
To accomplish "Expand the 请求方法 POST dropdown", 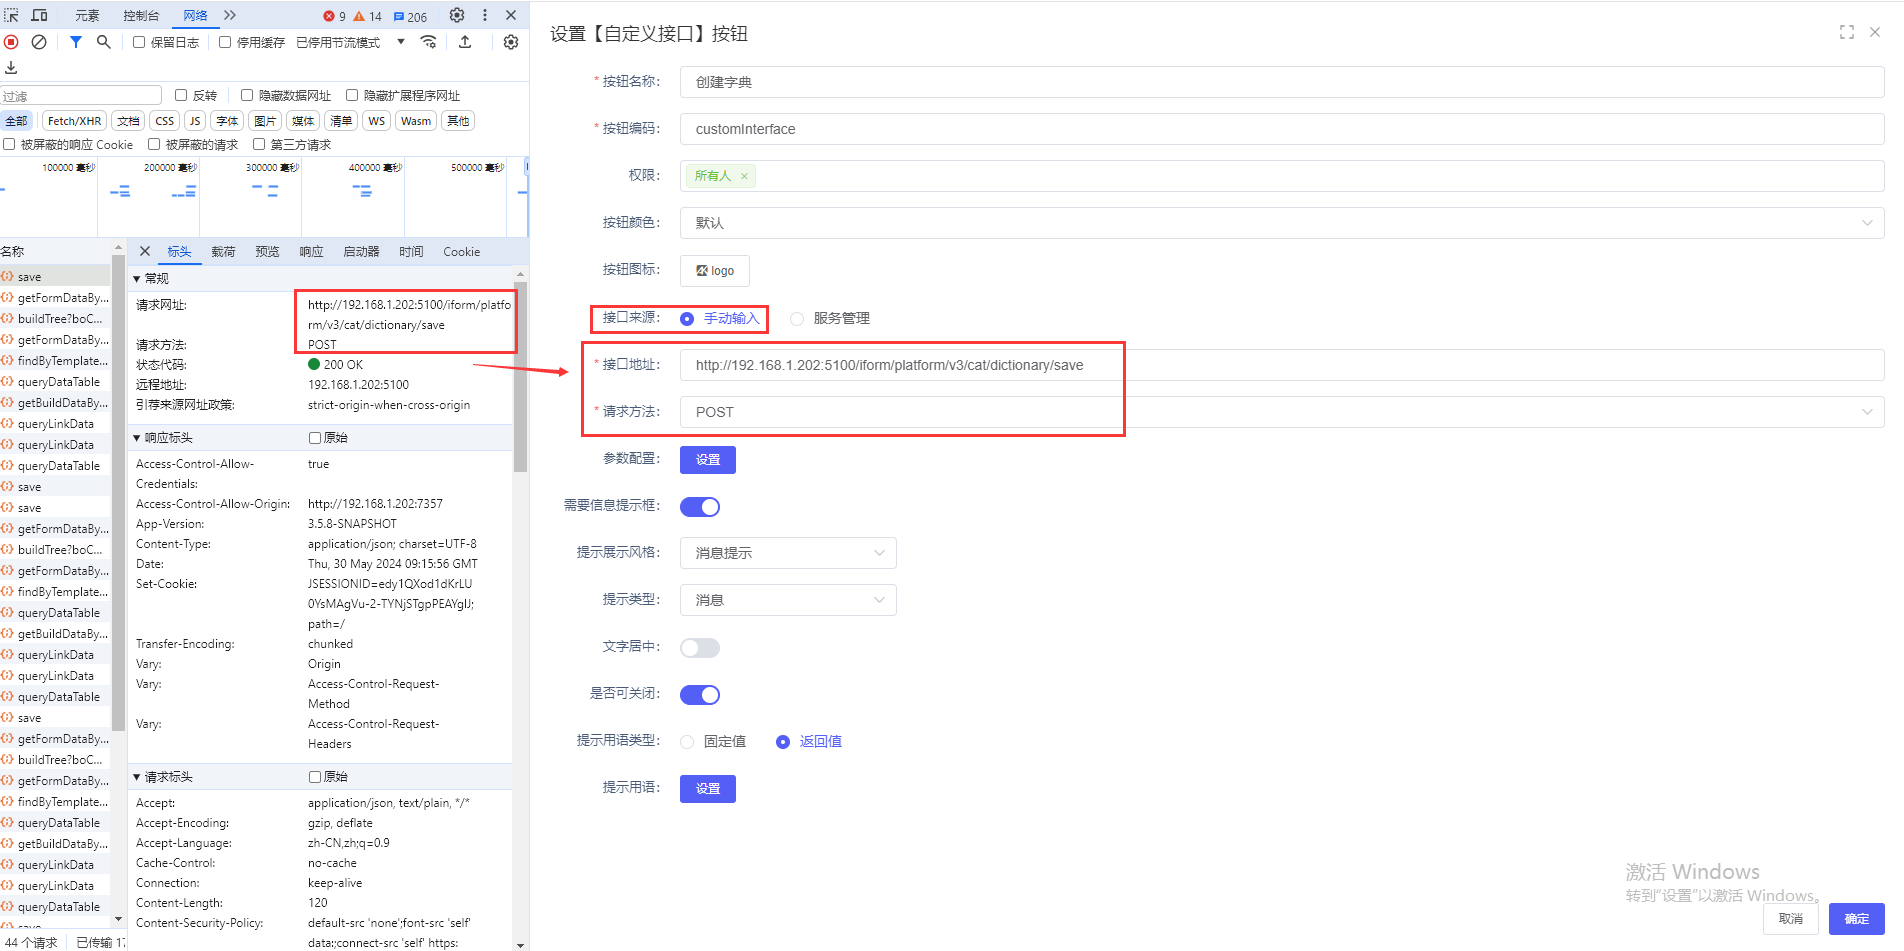I will tap(1281, 412).
